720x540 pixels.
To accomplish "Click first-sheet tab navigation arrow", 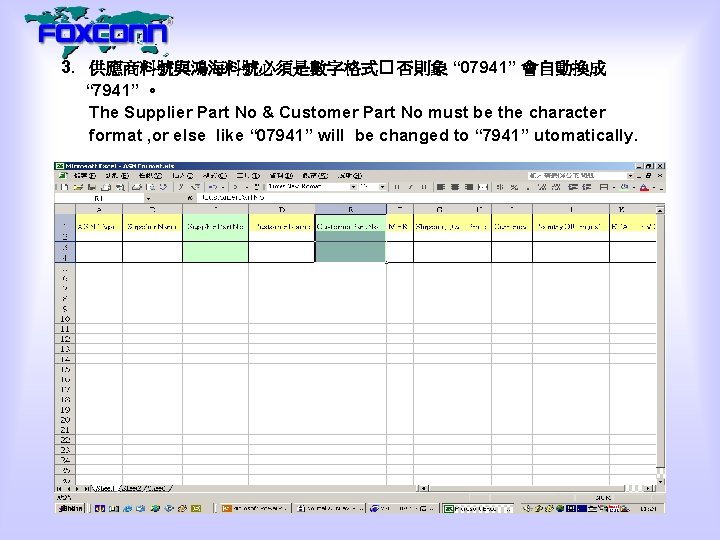I will pos(59,489).
